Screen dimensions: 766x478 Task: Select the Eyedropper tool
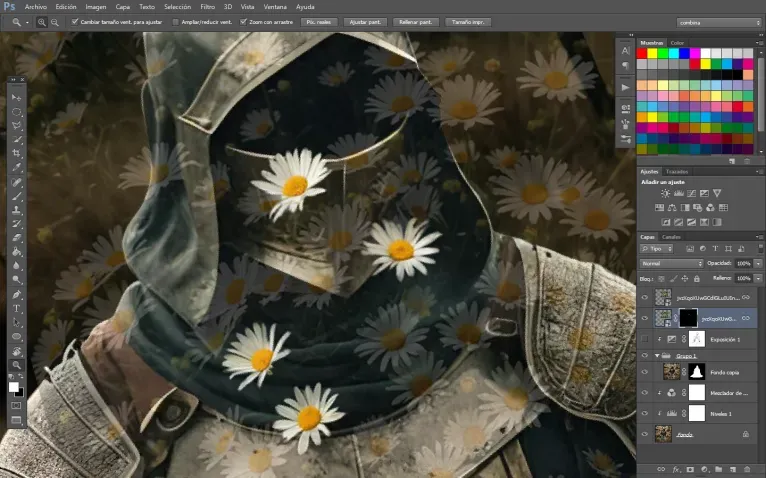[x=16, y=167]
